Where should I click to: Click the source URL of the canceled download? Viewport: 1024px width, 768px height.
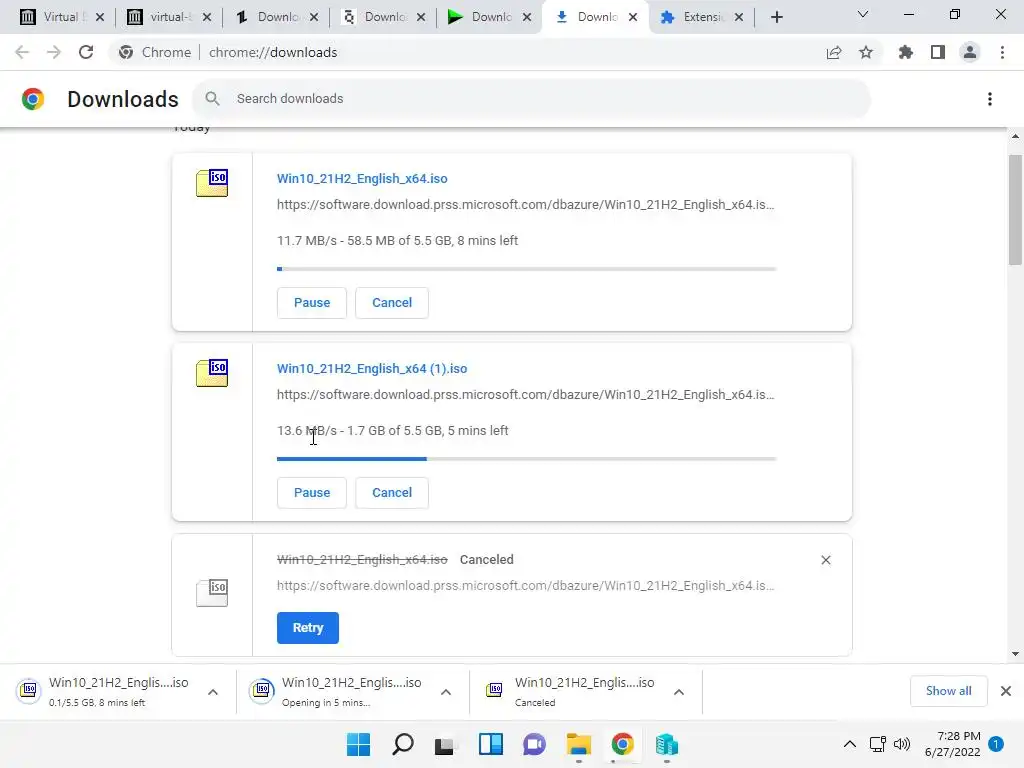pos(525,586)
